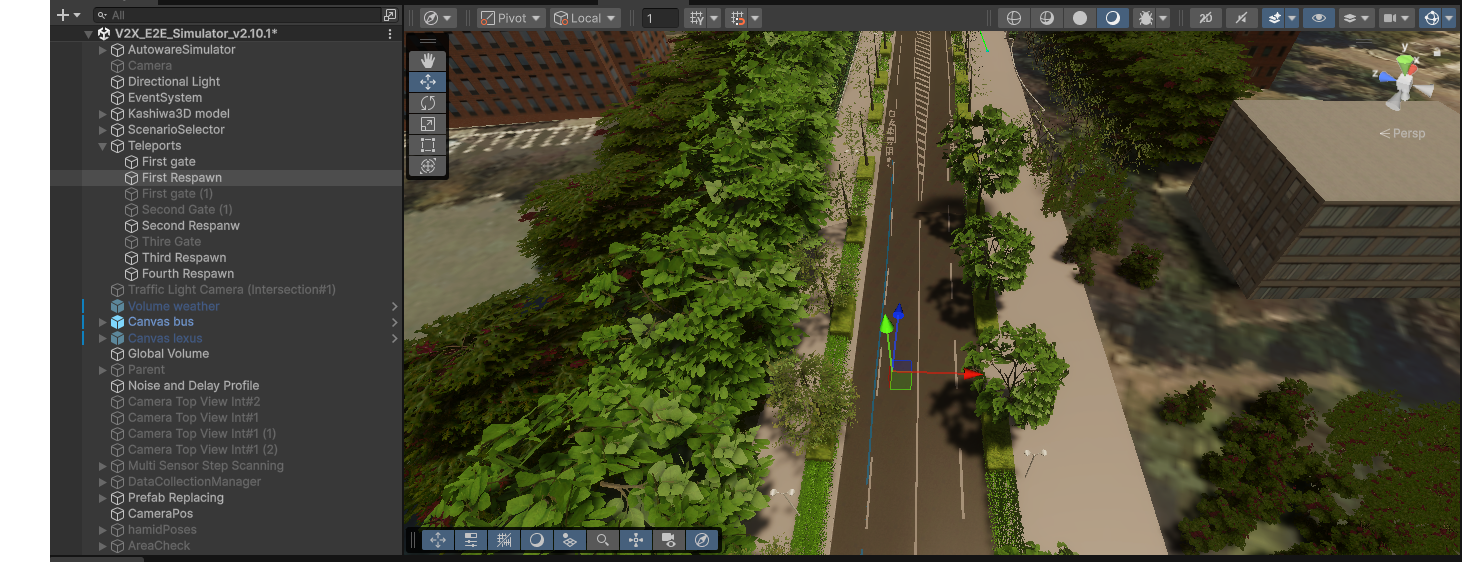
Task: Select the wireframe draw mode icon
Action: click(x=1014, y=18)
